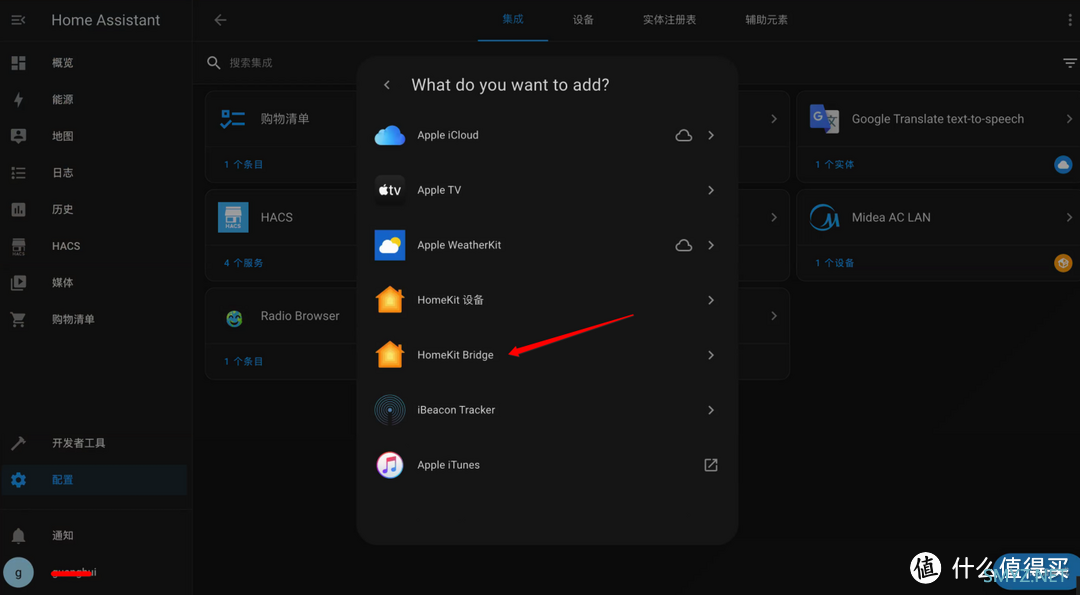1080x595 pixels.
Task: Click the Apple iTunes music note icon
Action: (x=390, y=465)
